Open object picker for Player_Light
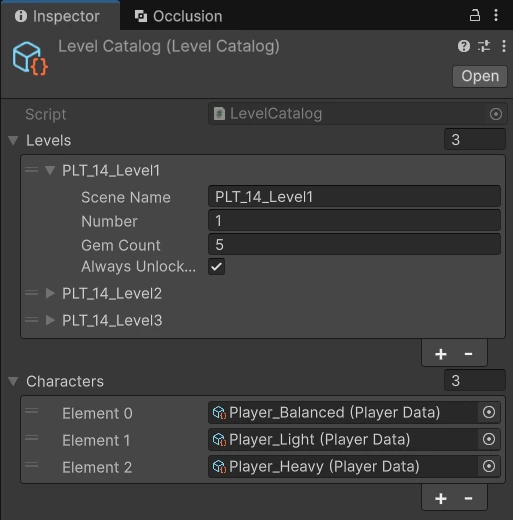Viewport: 513px width, 520px height. pos(489,439)
